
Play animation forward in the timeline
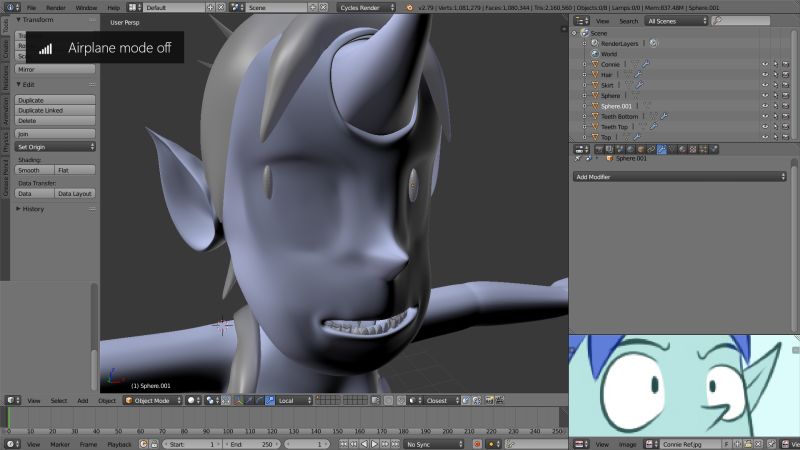coord(374,444)
